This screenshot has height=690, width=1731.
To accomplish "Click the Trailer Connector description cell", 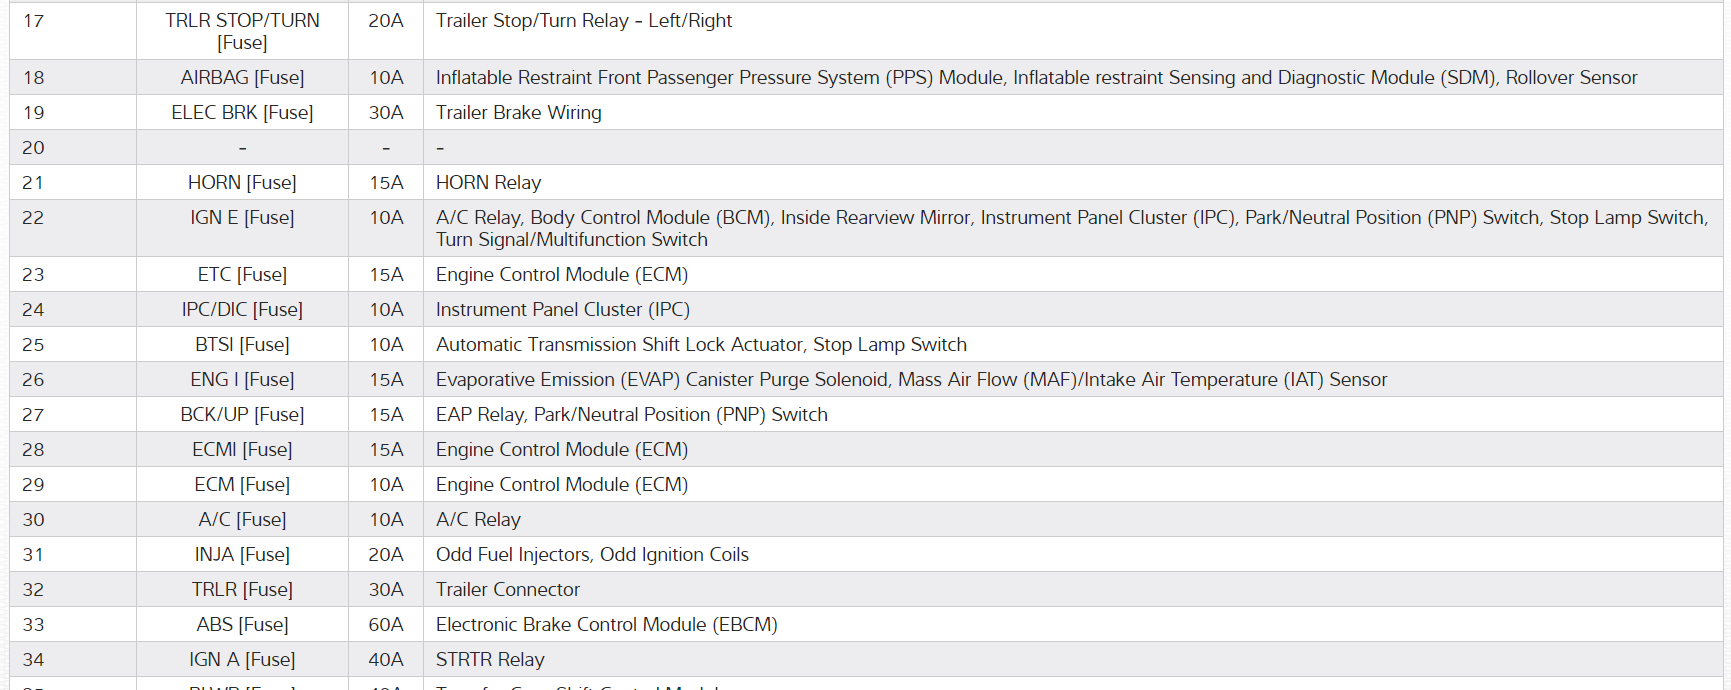I will [507, 590].
